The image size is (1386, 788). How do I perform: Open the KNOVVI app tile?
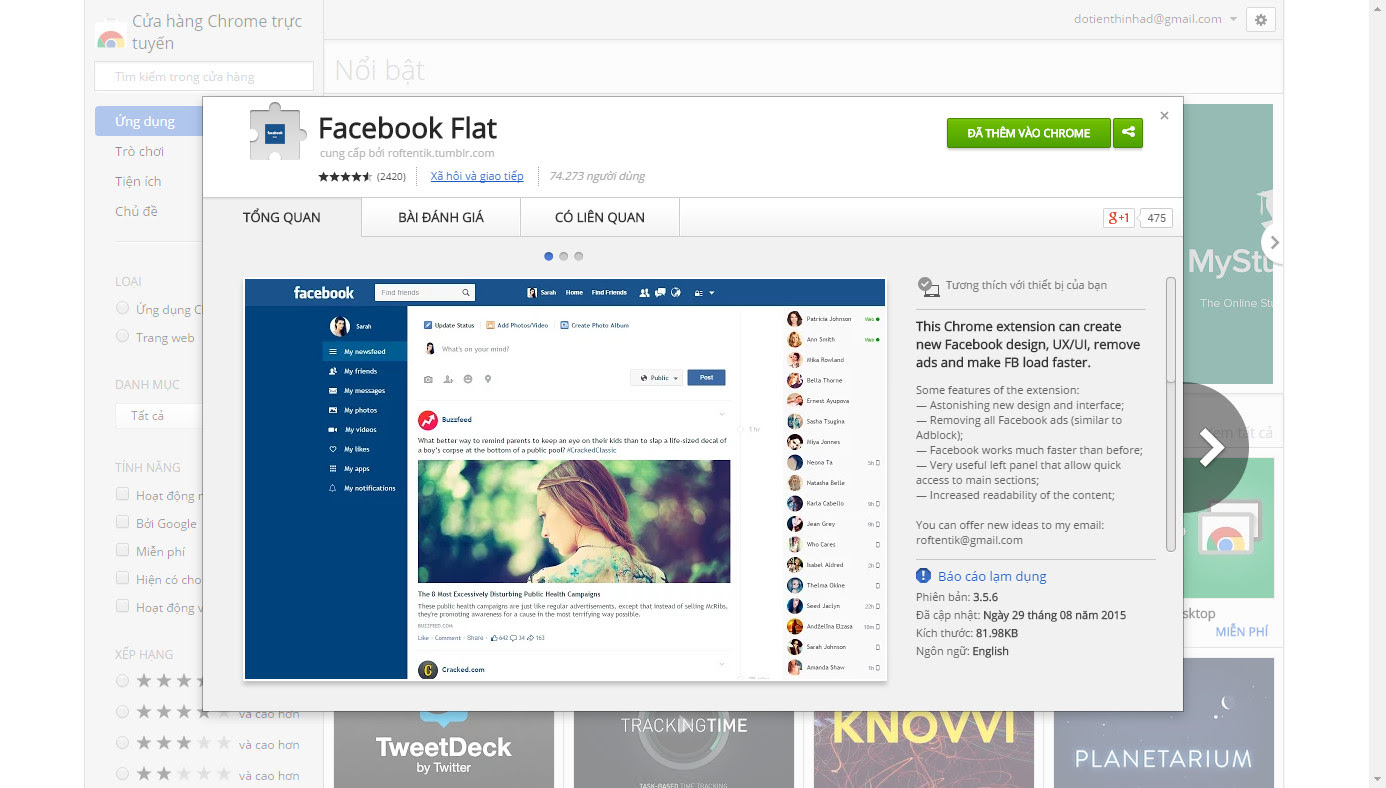(924, 749)
